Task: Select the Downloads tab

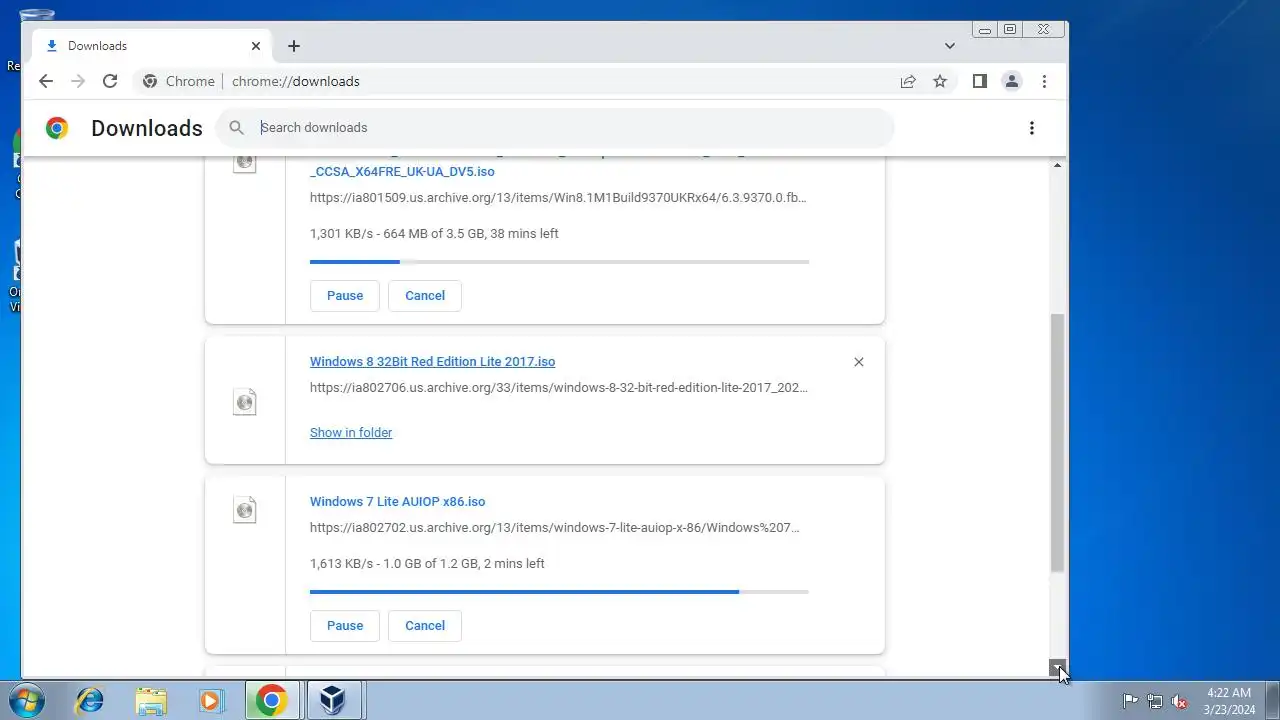Action: click(152, 46)
